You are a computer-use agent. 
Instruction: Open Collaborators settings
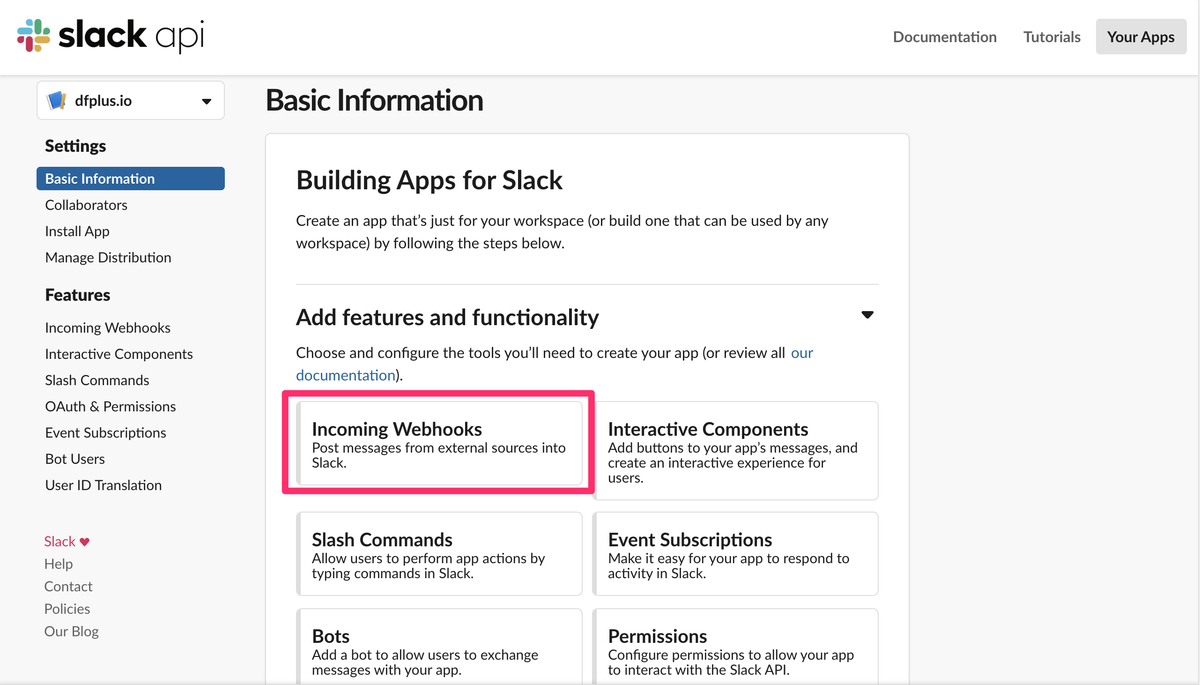[x=86, y=205]
